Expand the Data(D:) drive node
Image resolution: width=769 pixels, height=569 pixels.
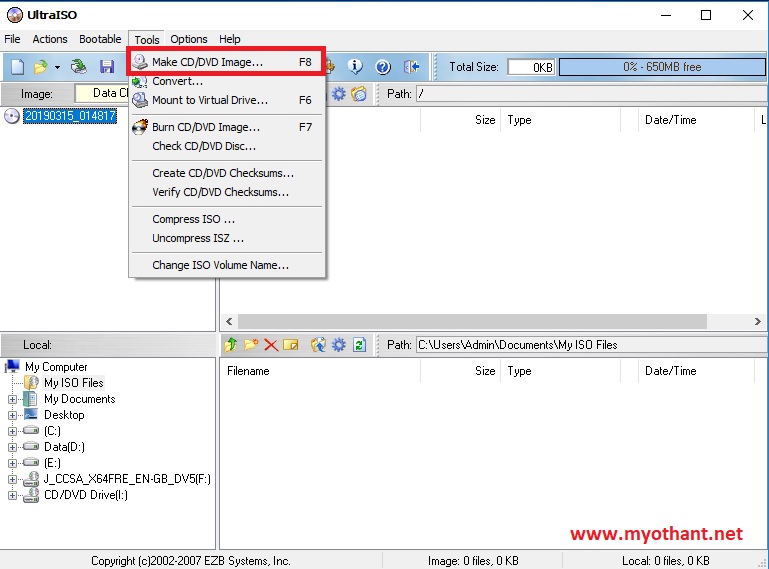click(12, 447)
